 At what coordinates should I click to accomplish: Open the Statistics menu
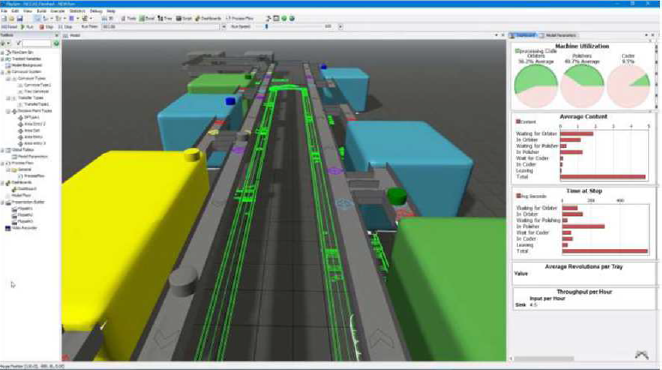point(77,11)
